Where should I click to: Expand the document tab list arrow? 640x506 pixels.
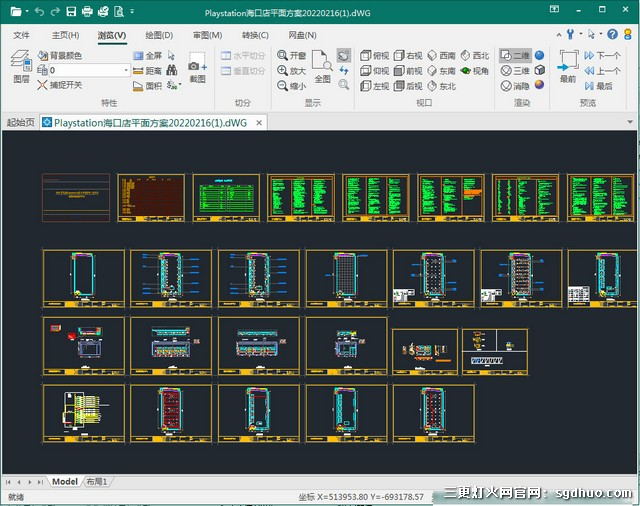point(630,122)
